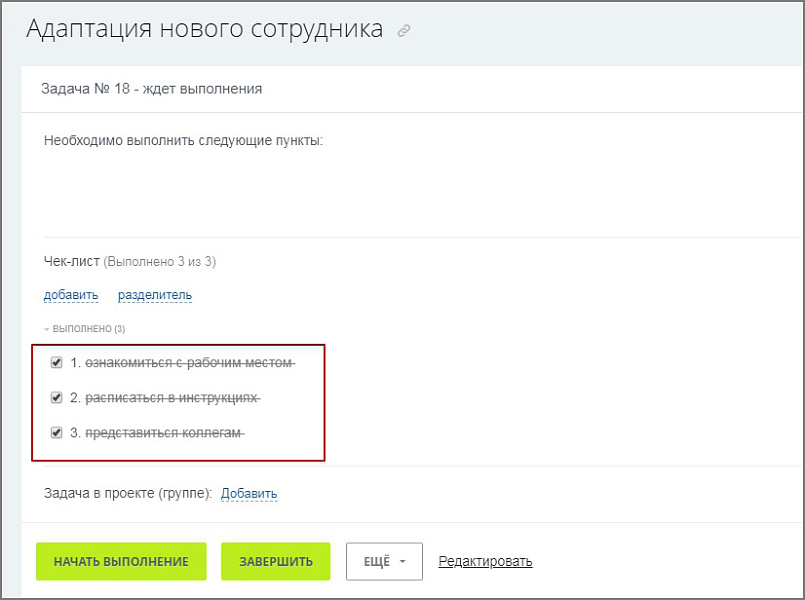
Task: Open the ЕЩЁ dropdown menu
Action: pos(384,561)
